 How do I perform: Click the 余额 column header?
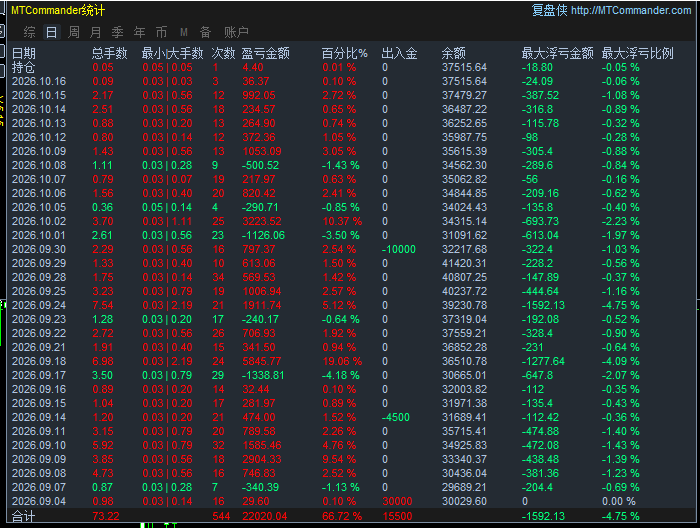pos(454,54)
